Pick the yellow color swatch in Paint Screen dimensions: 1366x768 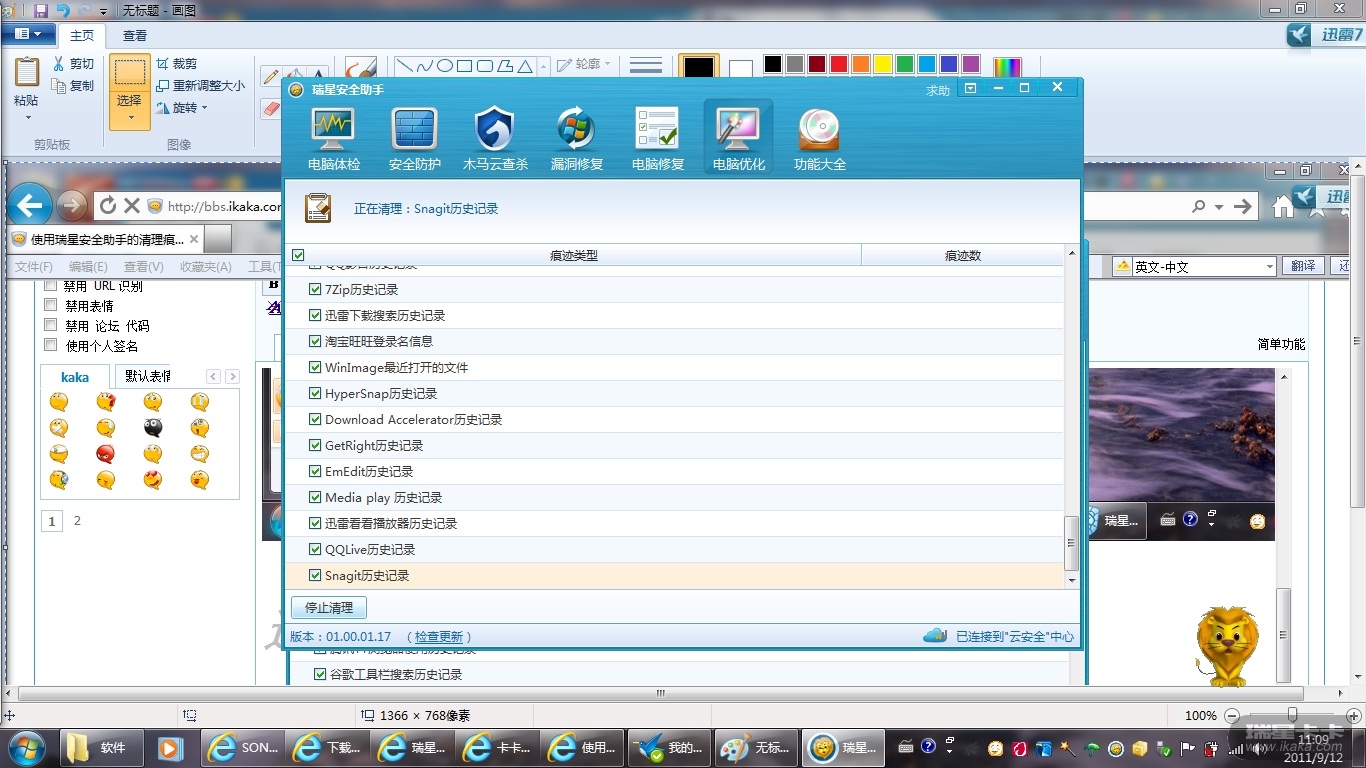coord(883,64)
